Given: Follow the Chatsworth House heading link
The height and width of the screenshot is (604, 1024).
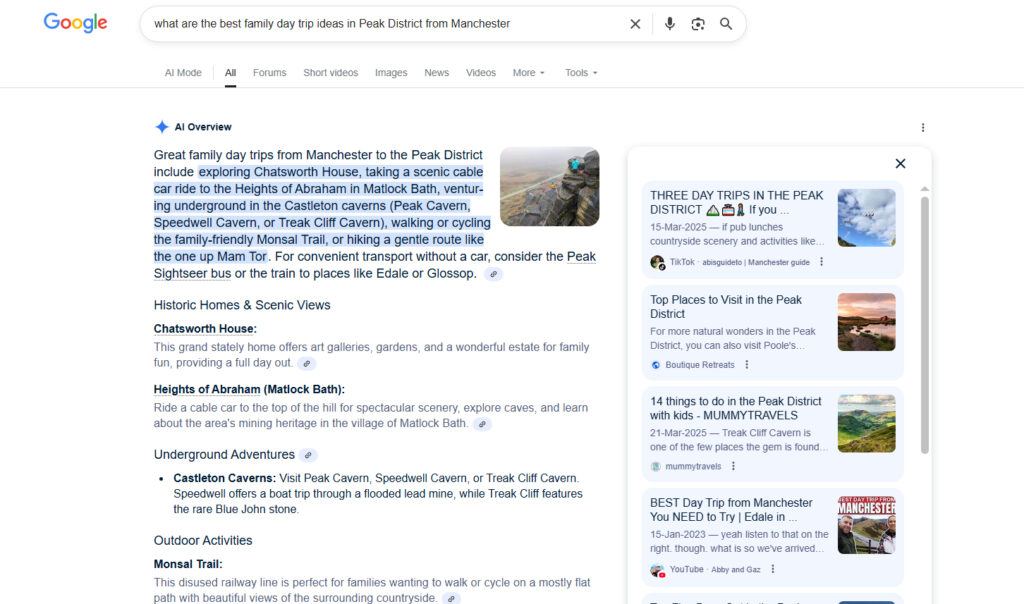Looking at the screenshot, I should [205, 329].
